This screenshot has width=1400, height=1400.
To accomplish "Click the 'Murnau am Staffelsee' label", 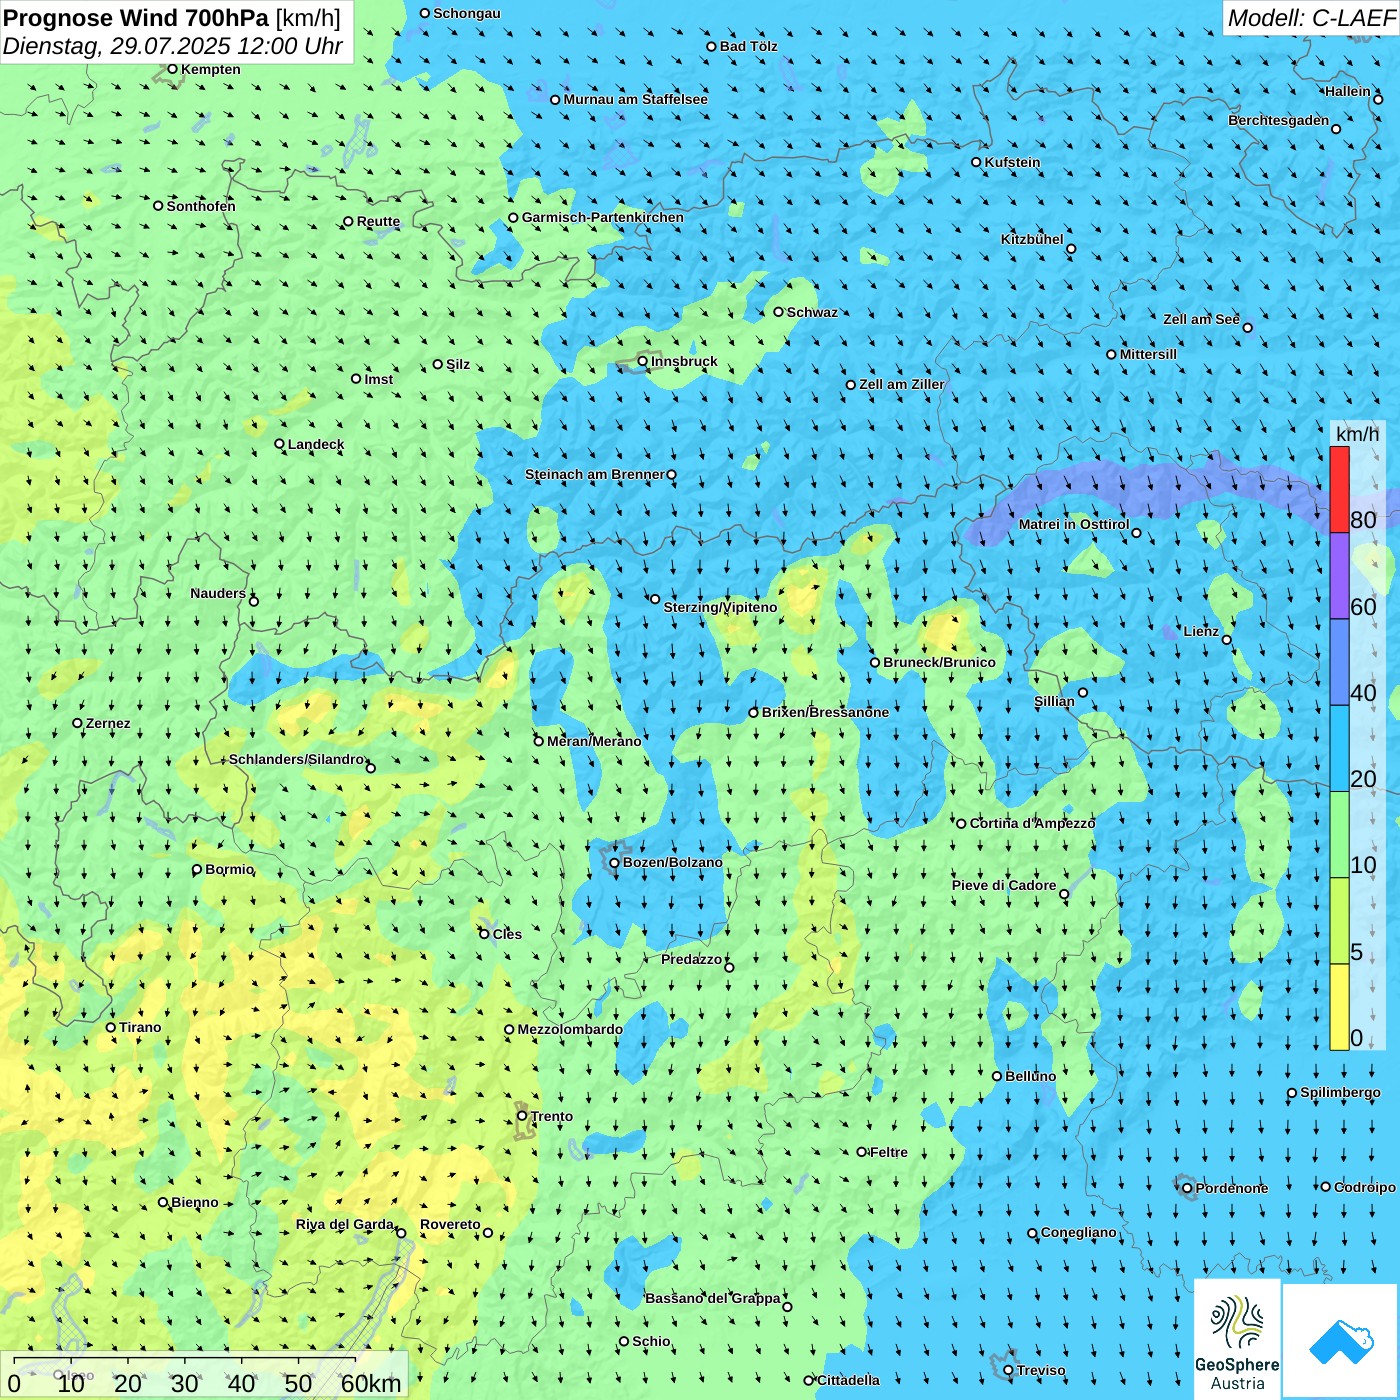I will pyautogui.click(x=636, y=99).
